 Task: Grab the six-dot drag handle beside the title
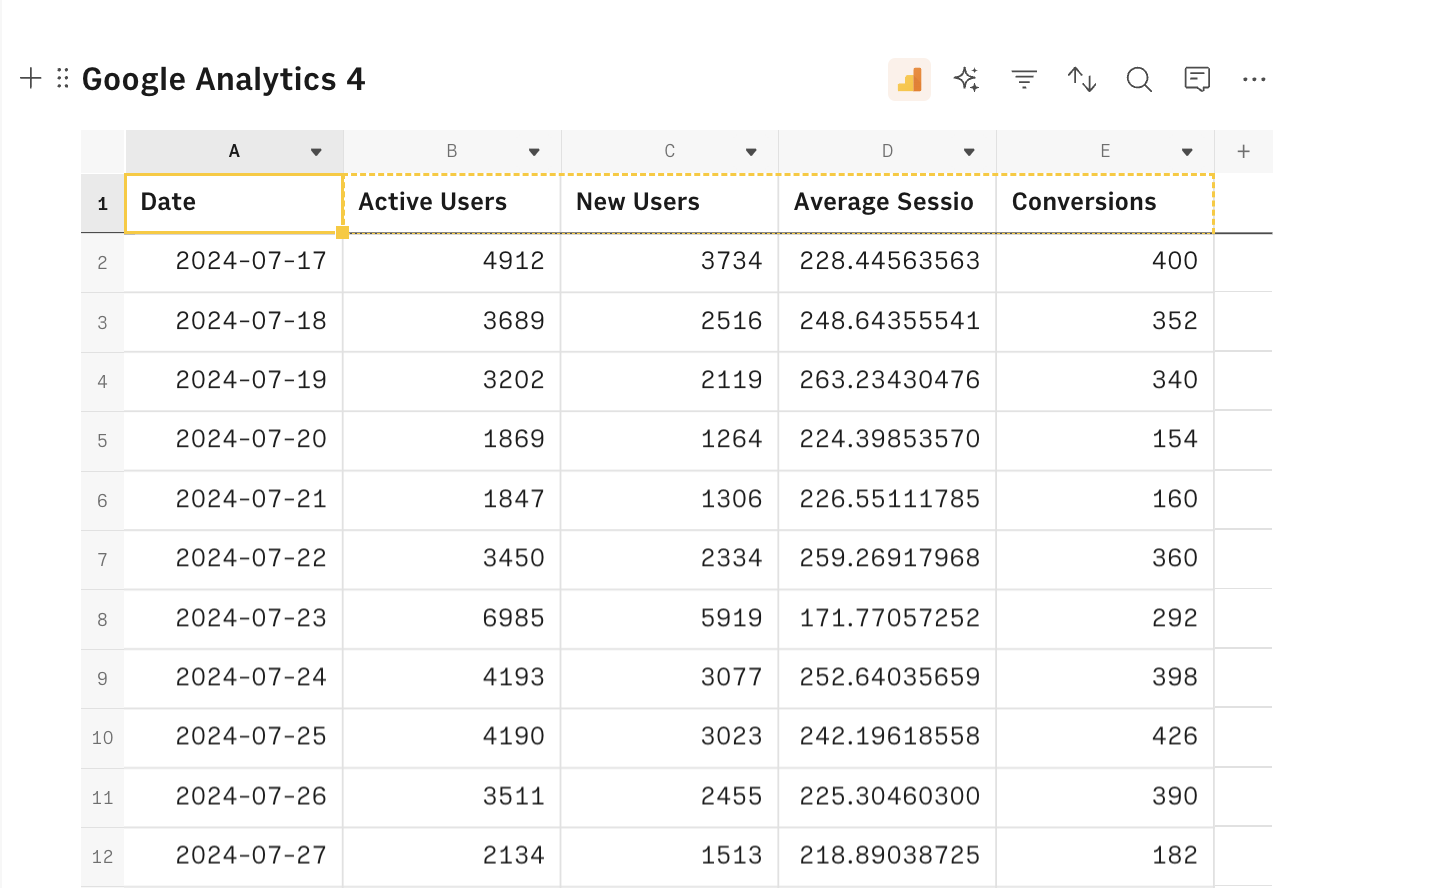[63, 78]
